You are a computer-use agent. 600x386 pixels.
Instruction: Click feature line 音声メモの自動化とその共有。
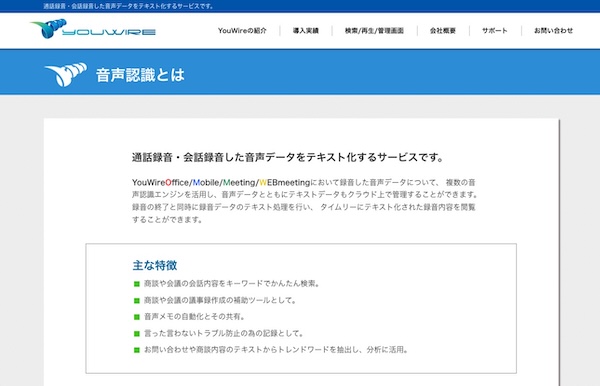pos(194,317)
